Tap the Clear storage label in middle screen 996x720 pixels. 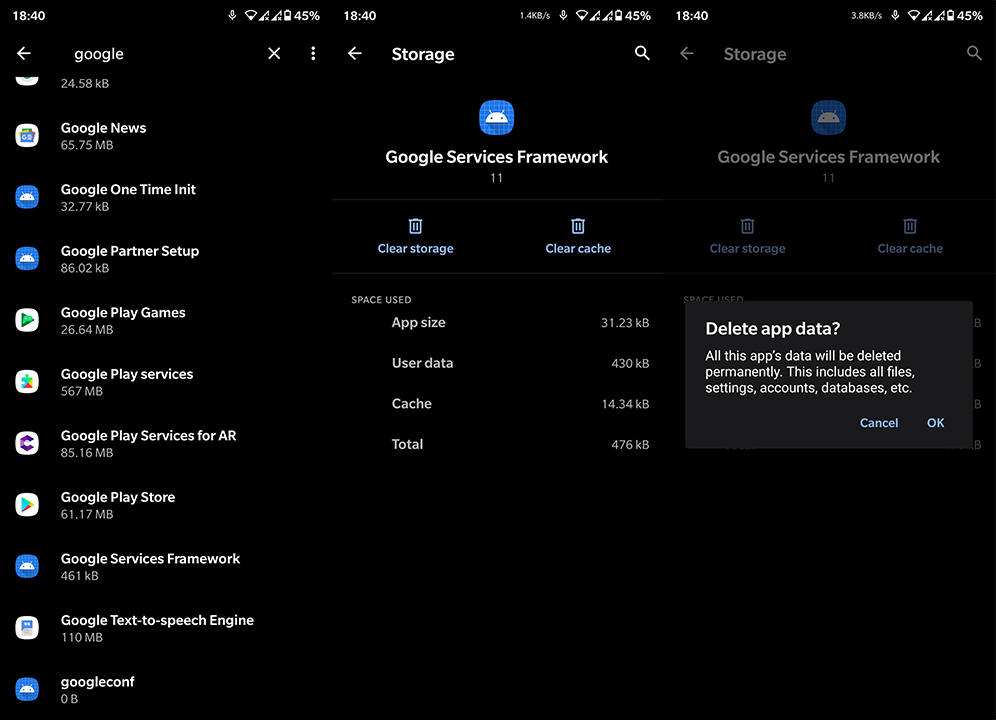(x=415, y=248)
